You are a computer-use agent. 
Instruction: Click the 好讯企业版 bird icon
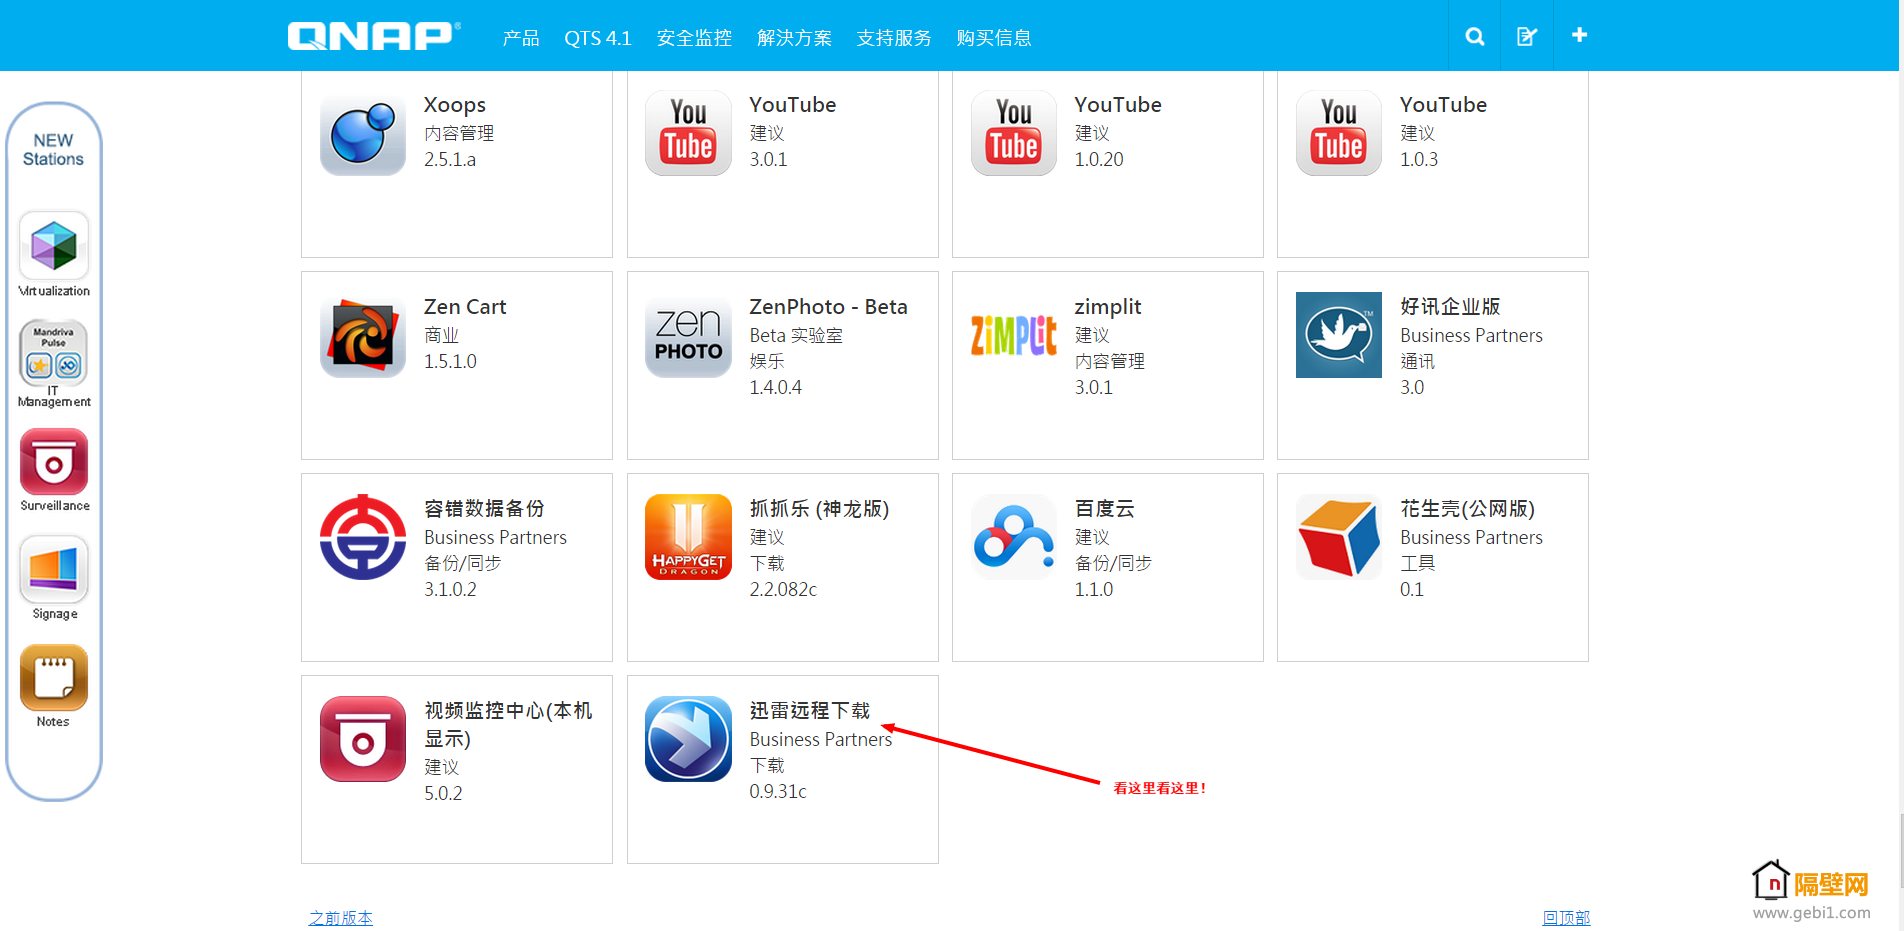pyautogui.click(x=1339, y=335)
